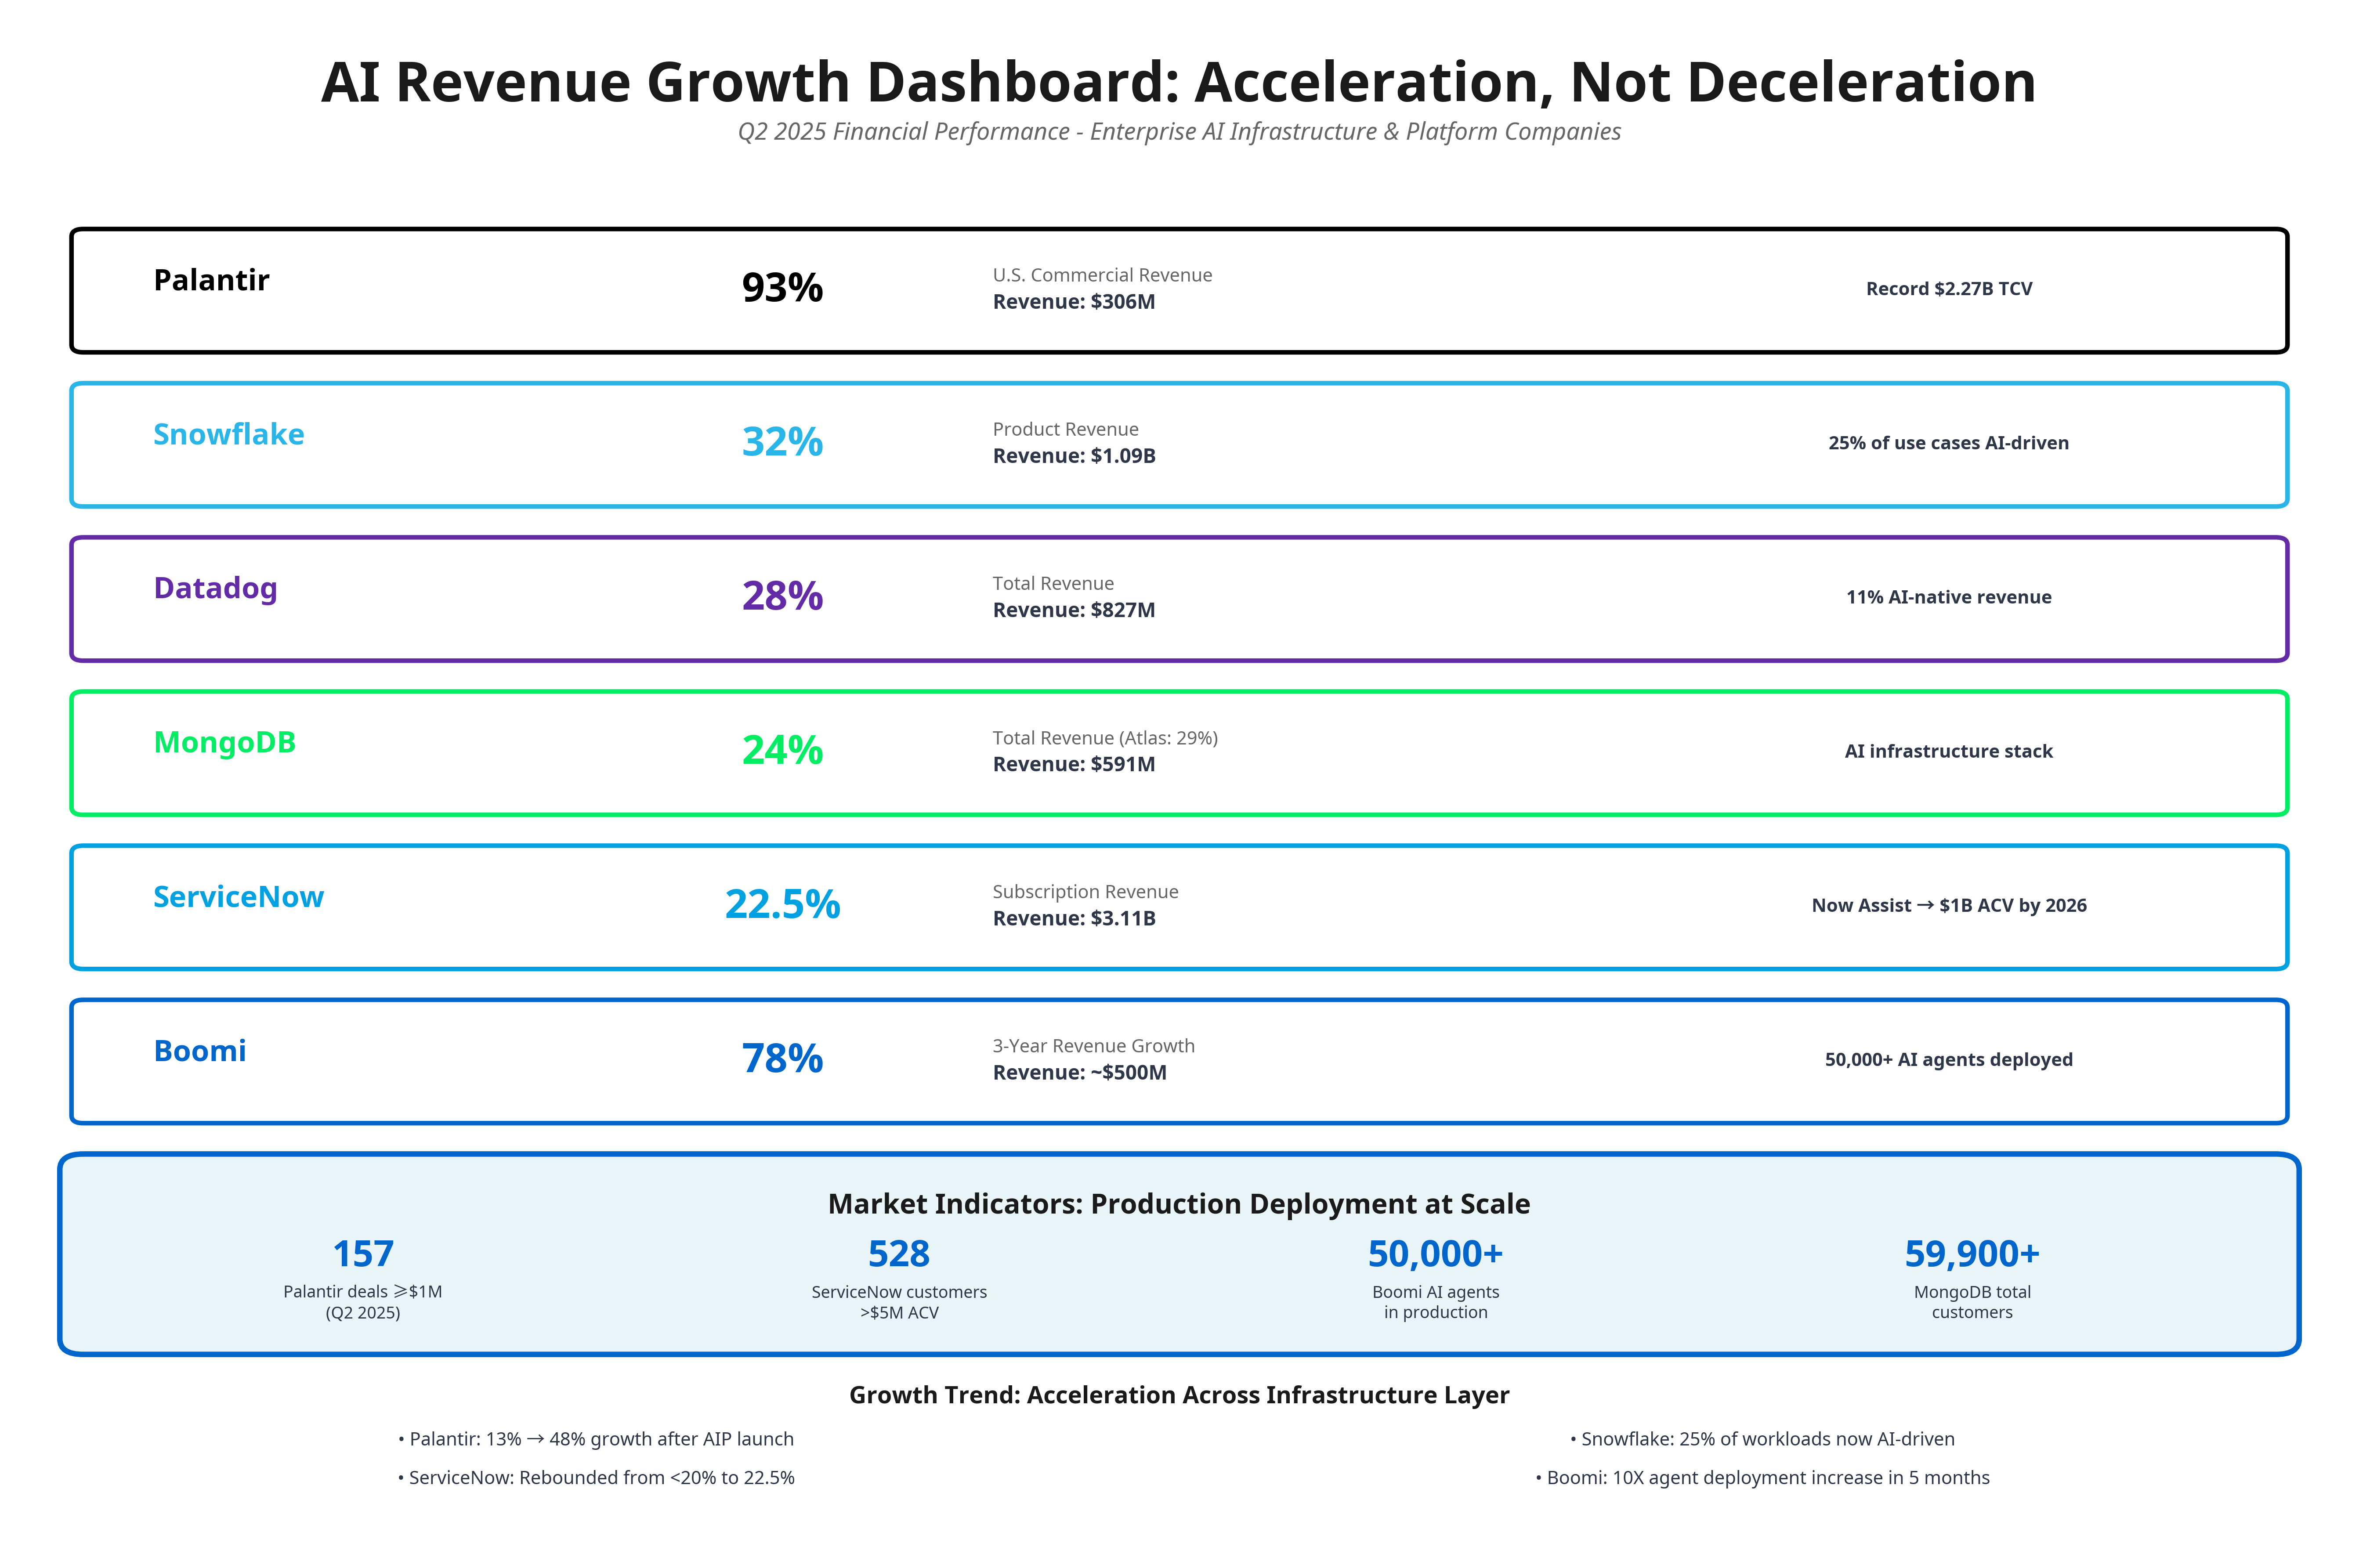Screen dimensions: 2359x1568
Task: Click Palantir's 93% growth figure
Action: (x=782, y=288)
